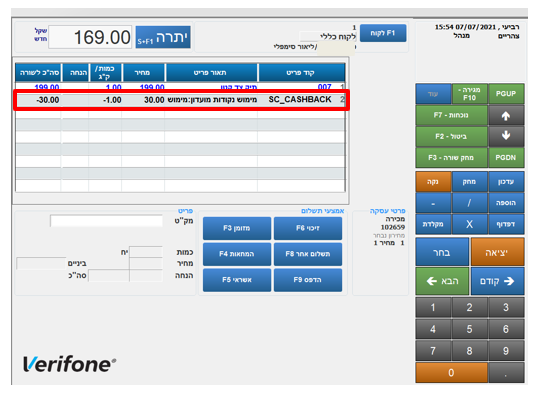Click the minus key button
The image size is (540, 393).
[x=433, y=203]
